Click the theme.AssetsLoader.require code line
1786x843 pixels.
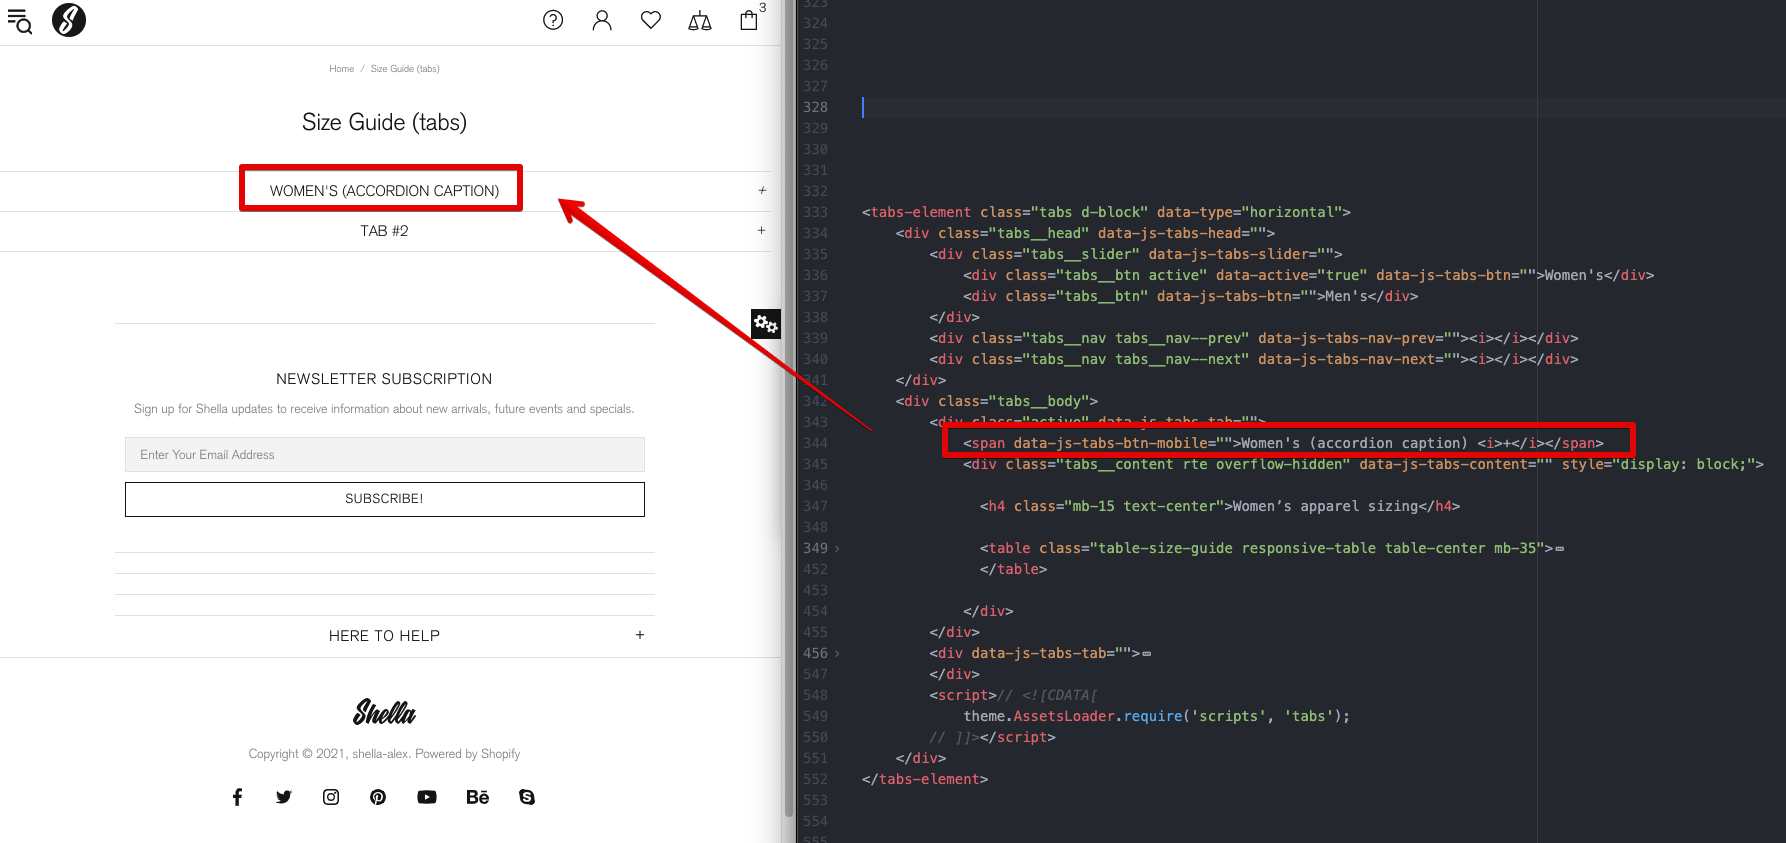click(x=1157, y=716)
